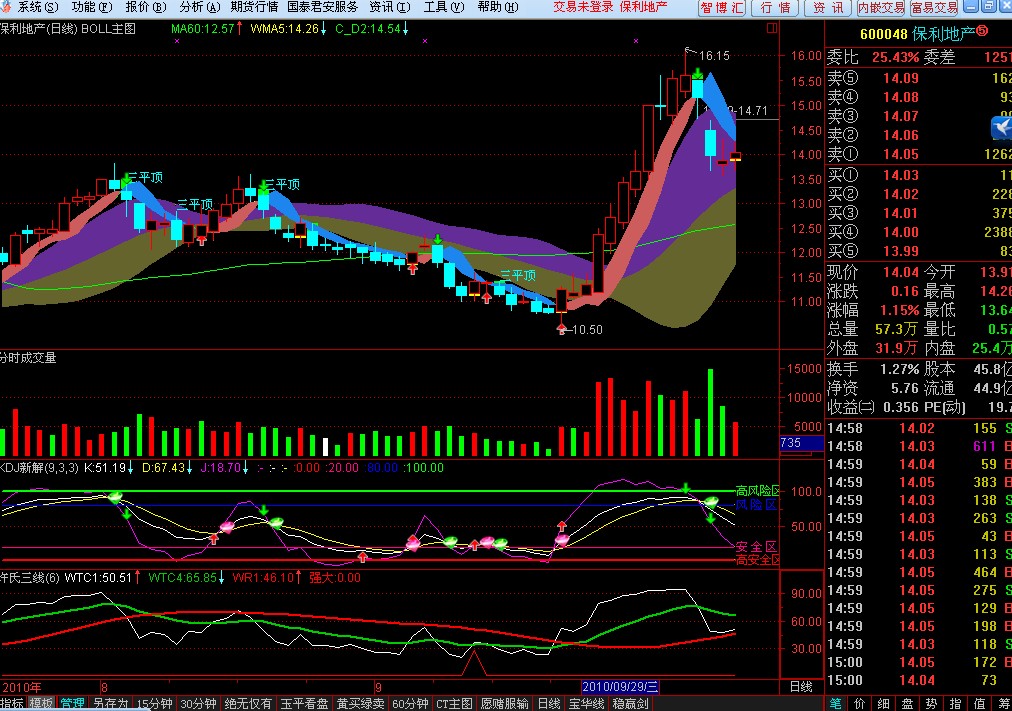Click the 另存为 tab
Viewport: 1012px width, 711px height.
110,704
